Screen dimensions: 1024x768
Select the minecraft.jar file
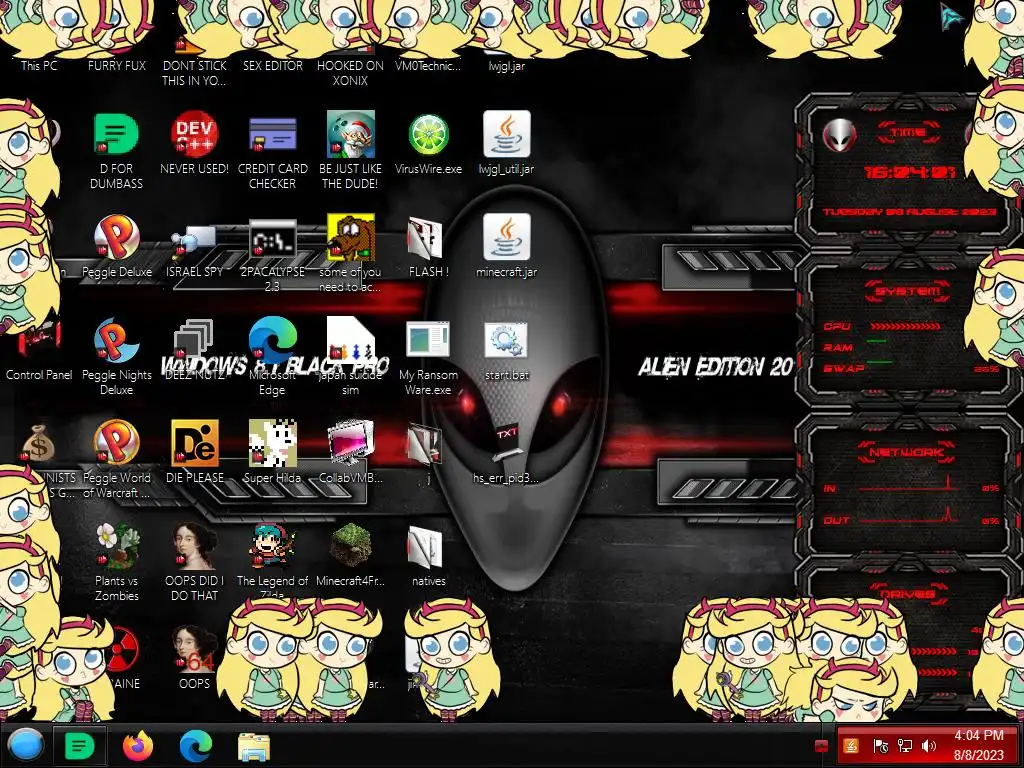click(507, 238)
